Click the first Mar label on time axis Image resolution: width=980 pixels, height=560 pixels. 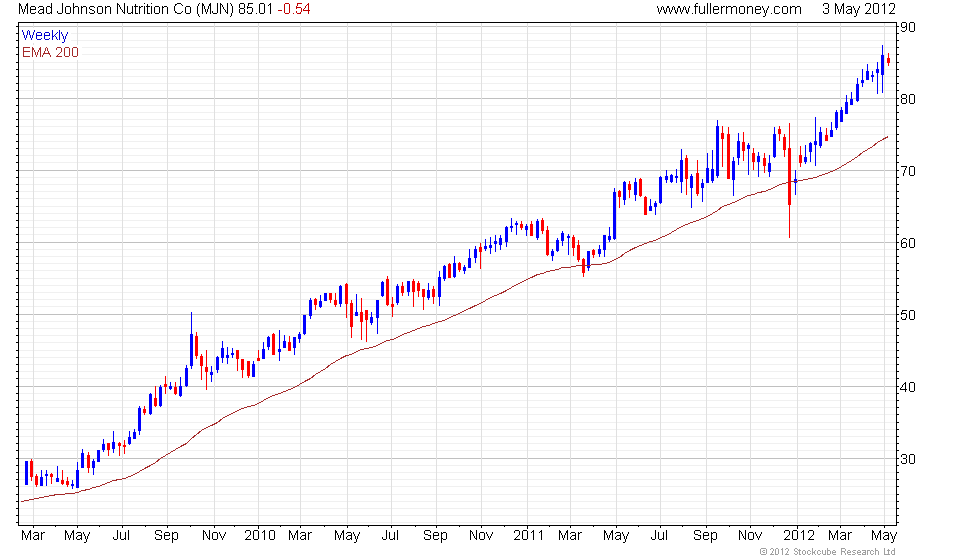pos(32,536)
